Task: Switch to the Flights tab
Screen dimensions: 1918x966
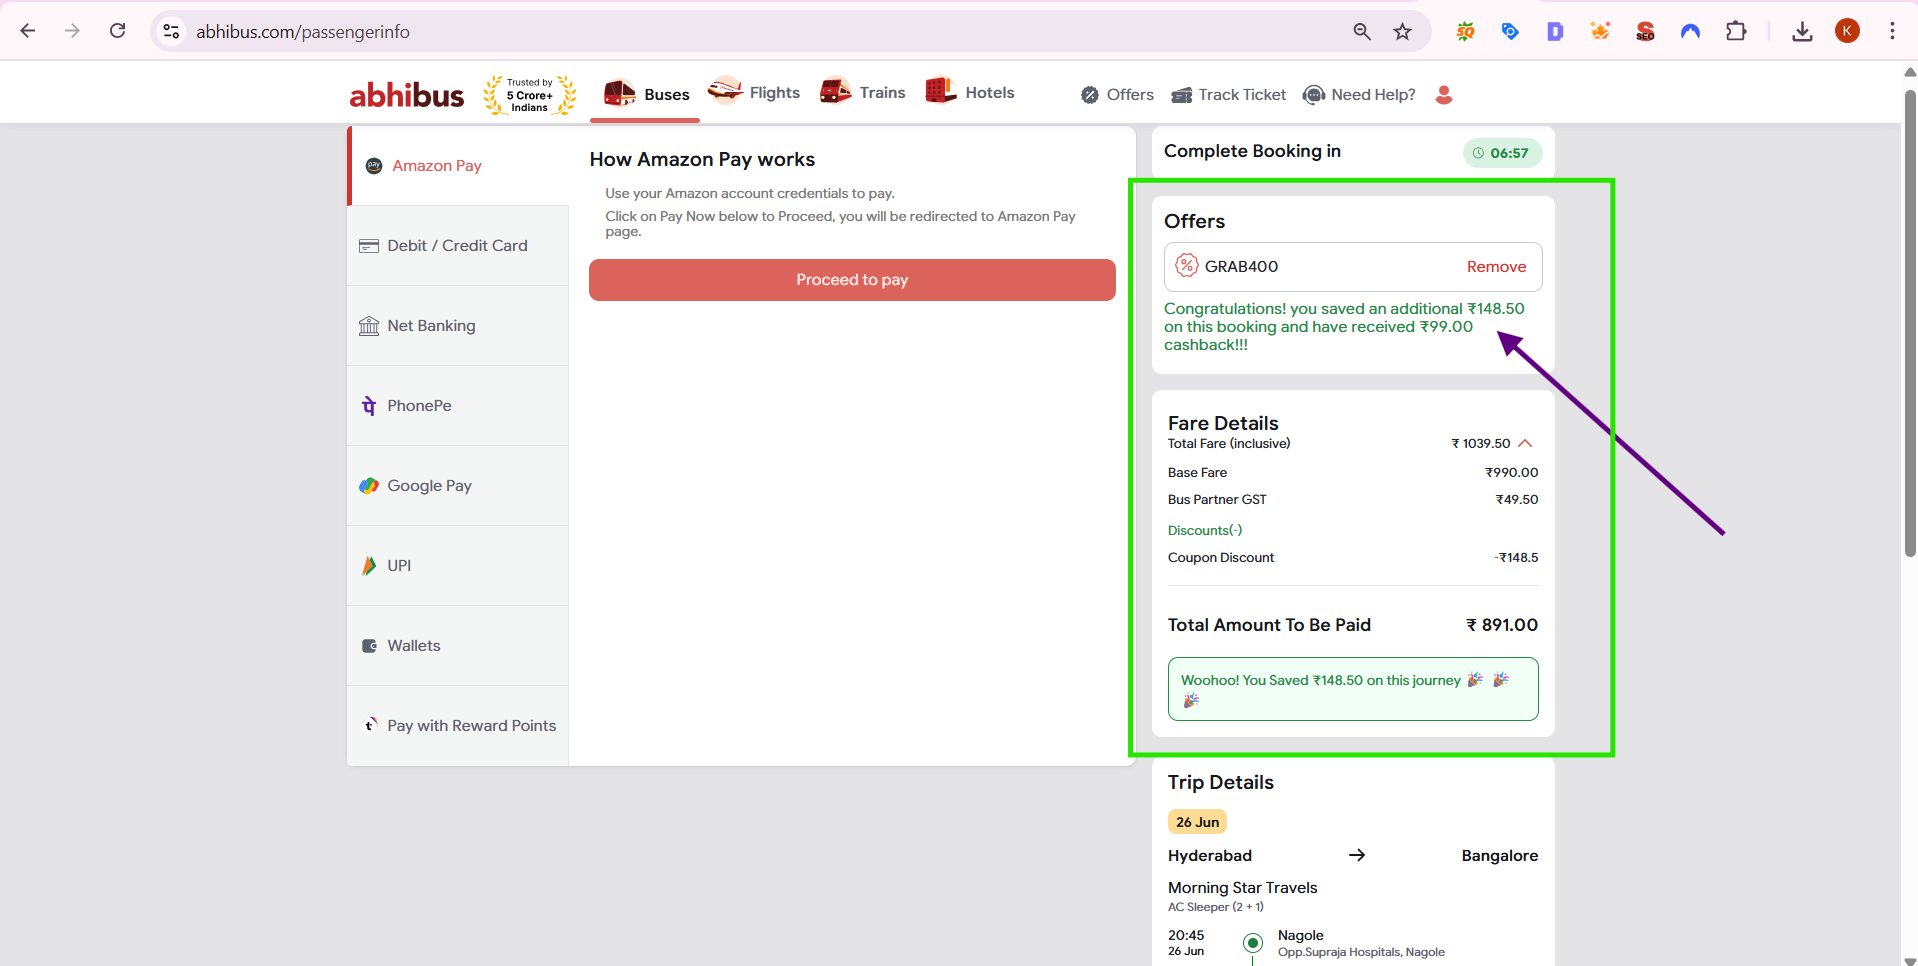Action: (754, 92)
